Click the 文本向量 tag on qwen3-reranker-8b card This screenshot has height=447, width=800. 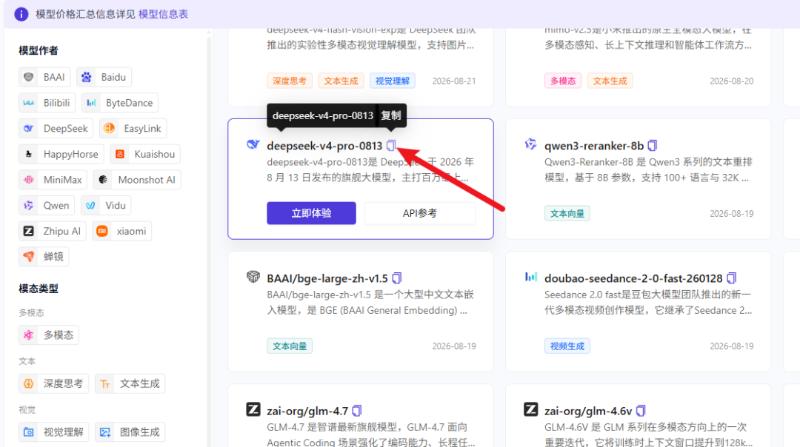pos(567,213)
